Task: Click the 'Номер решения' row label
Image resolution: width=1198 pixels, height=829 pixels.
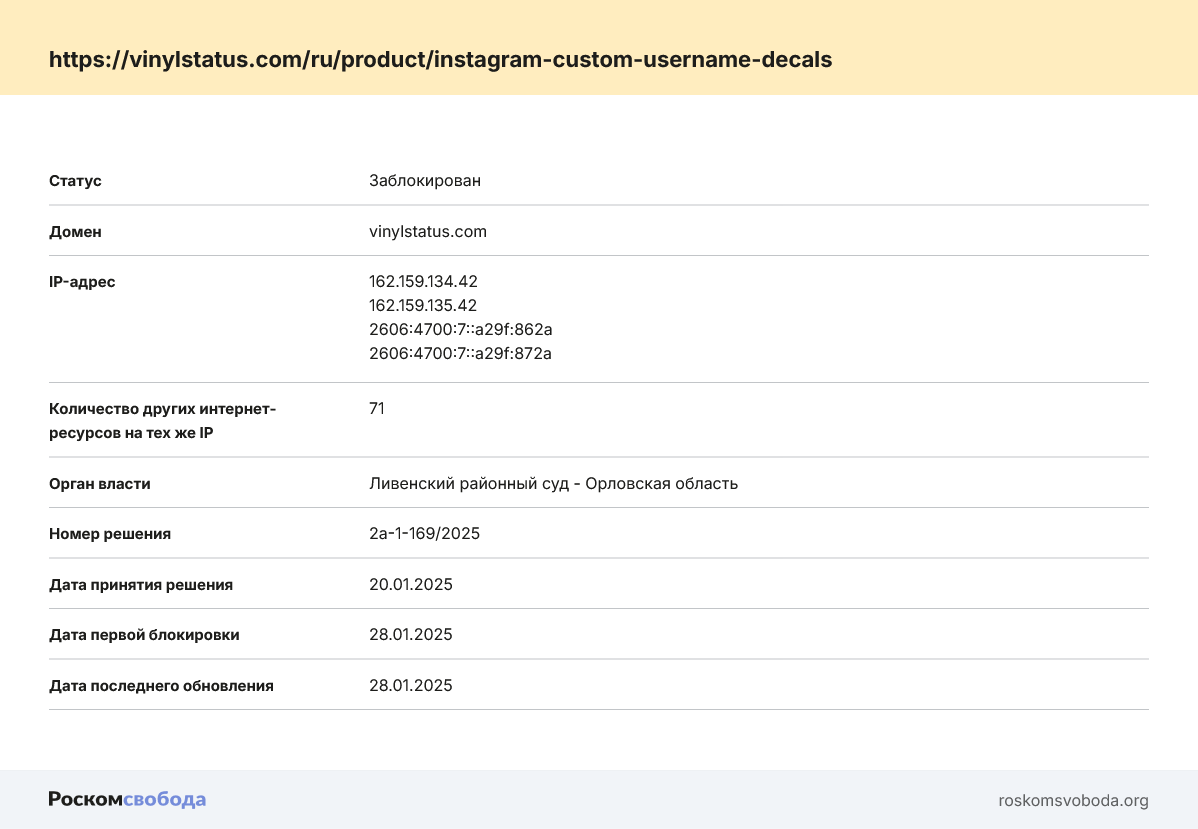Action: [x=110, y=534]
